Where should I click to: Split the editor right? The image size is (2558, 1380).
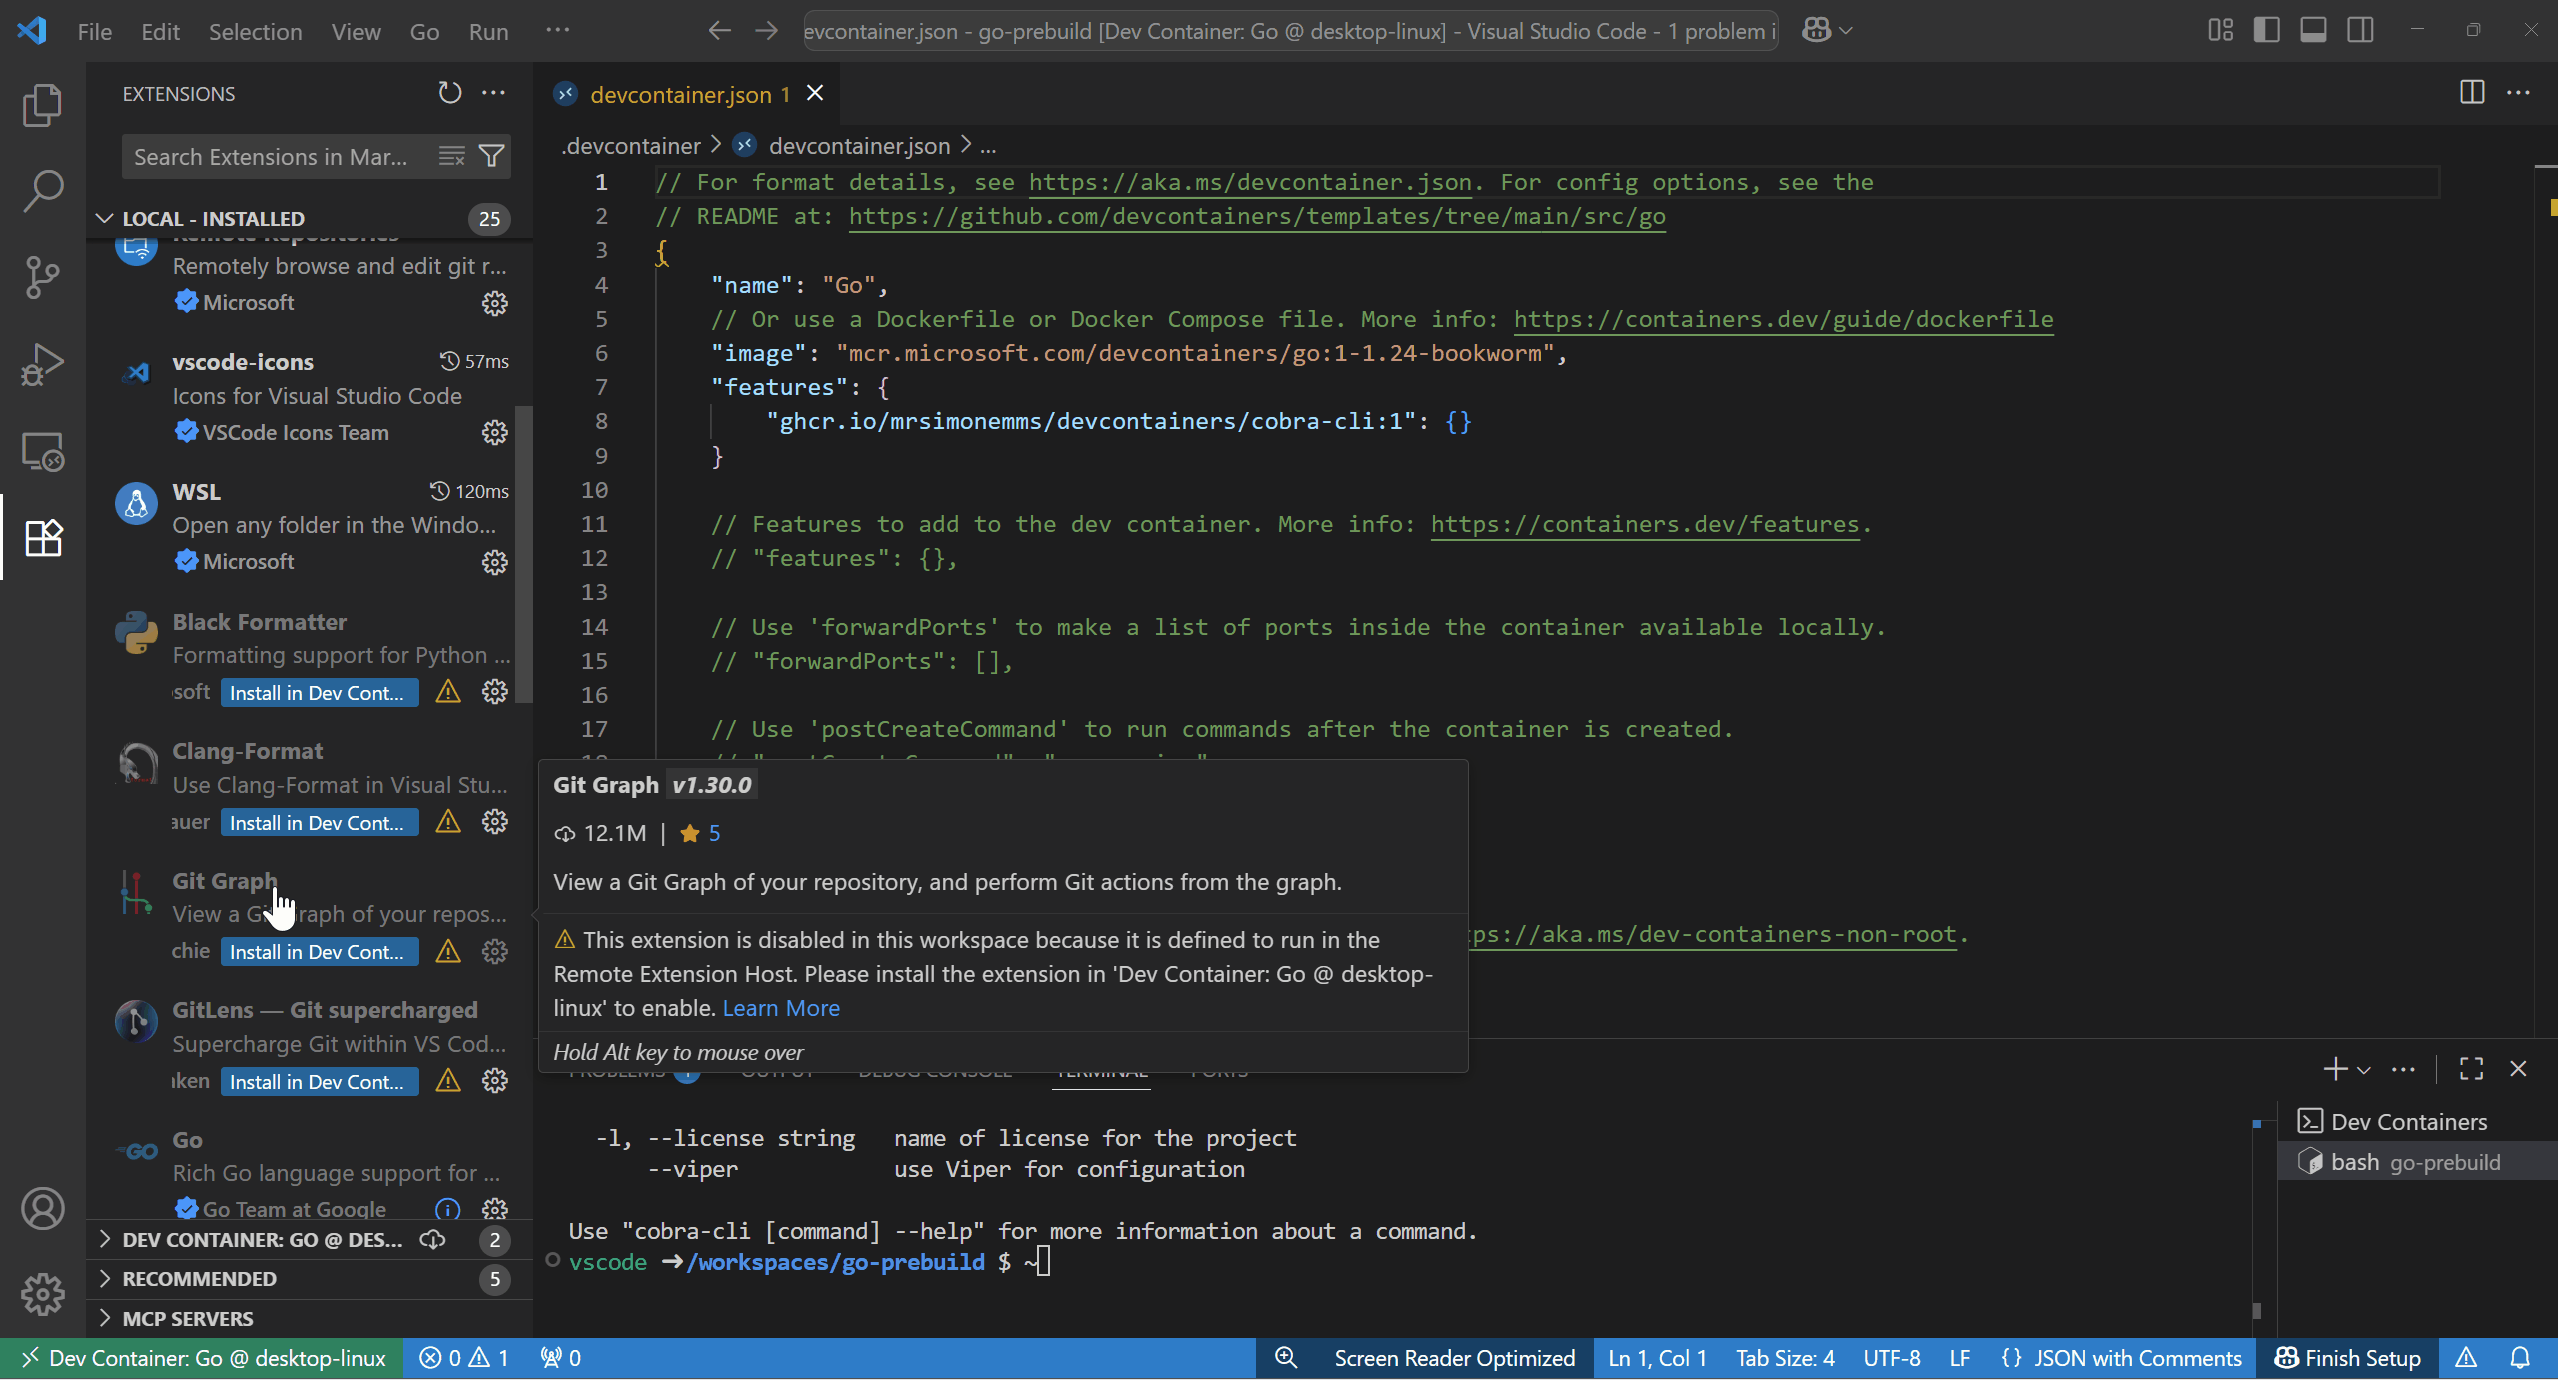2472,93
